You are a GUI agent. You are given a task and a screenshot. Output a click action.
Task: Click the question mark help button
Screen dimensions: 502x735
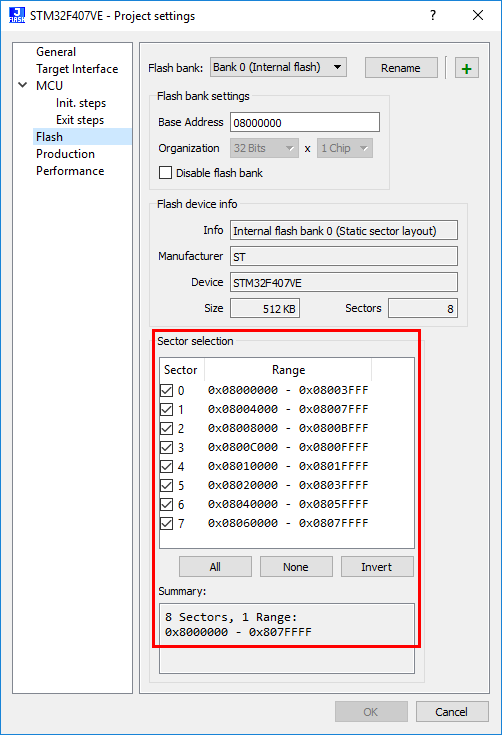point(433,15)
